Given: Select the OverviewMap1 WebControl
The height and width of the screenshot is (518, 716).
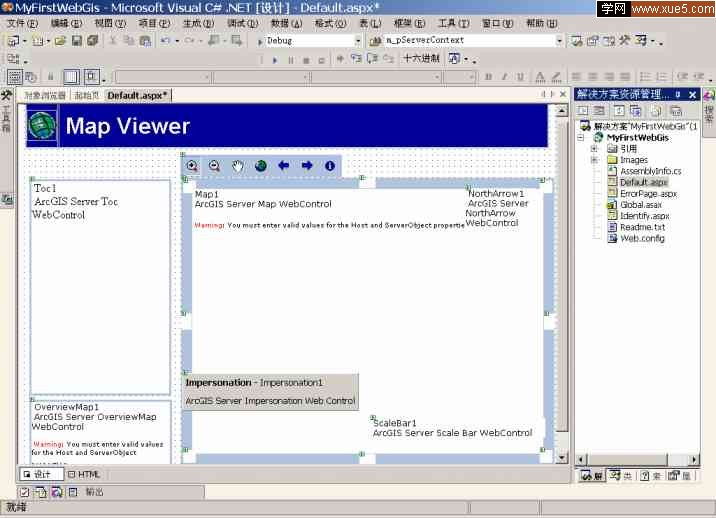Looking at the screenshot, I should (100, 431).
